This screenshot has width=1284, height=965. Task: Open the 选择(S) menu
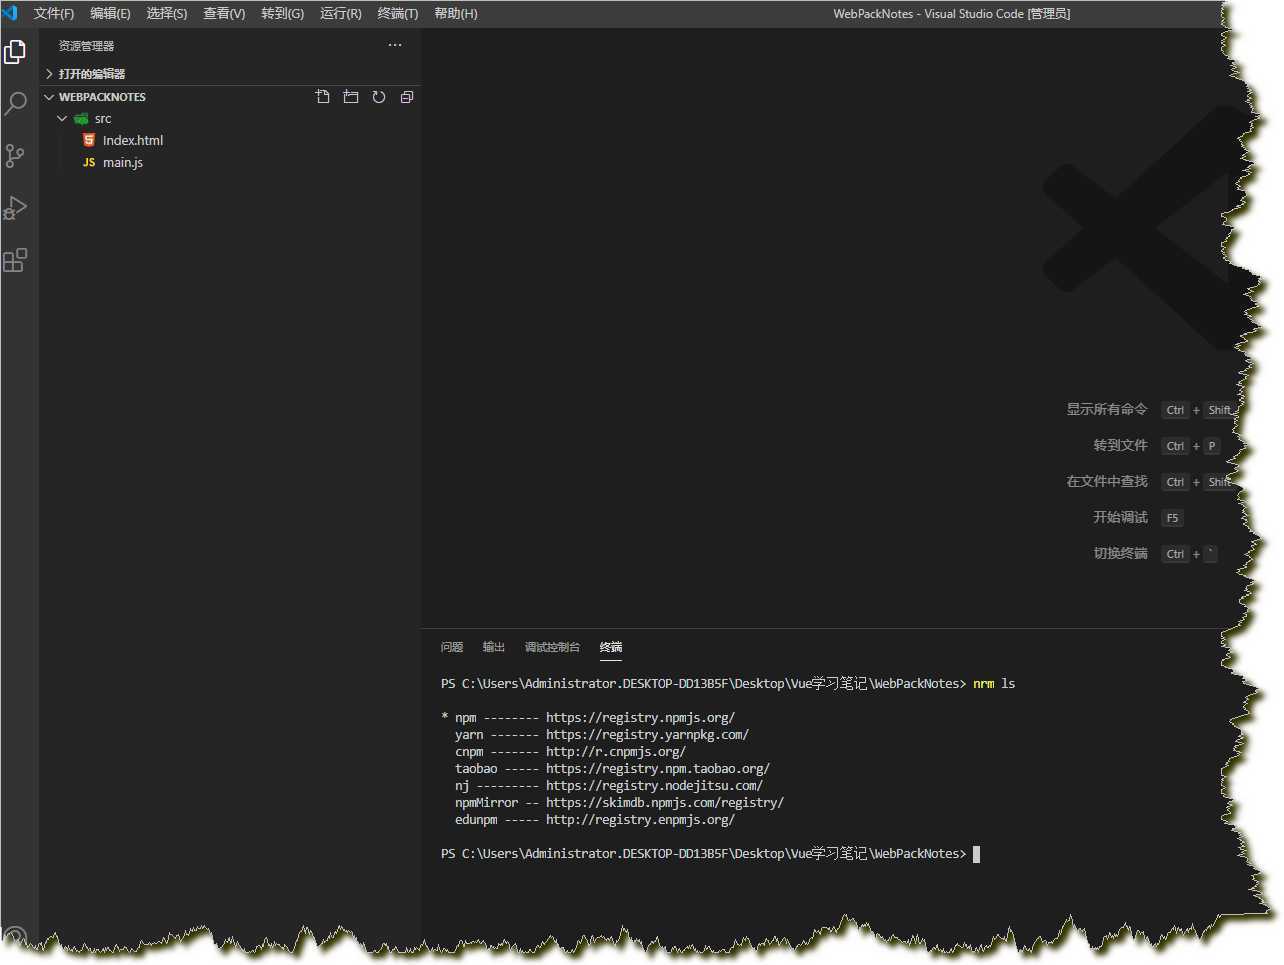tap(167, 13)
